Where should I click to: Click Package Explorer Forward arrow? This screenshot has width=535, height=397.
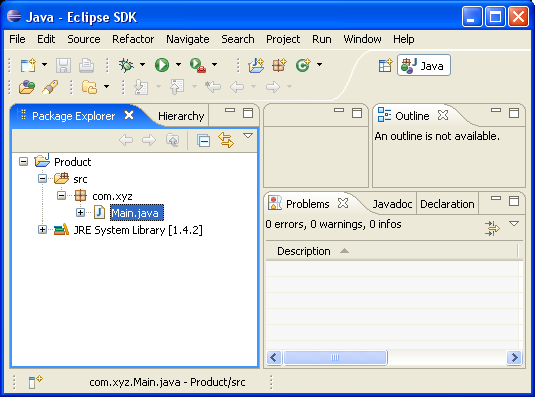149,140
